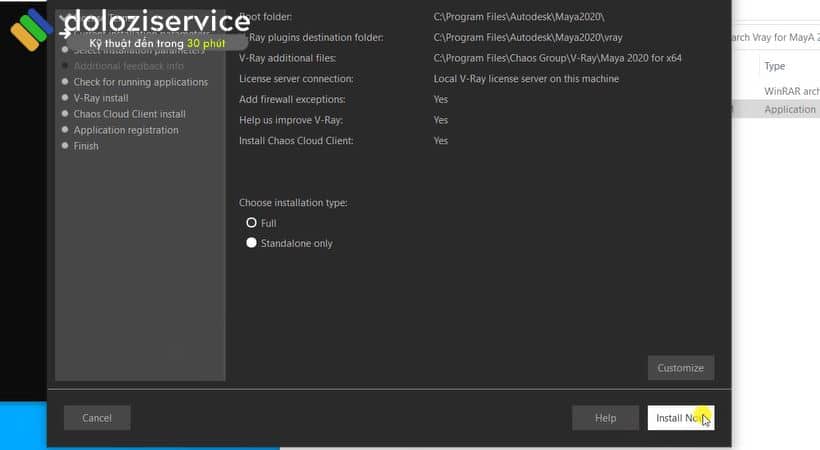Click the bullet beside V-Ray install step
Screen dimensions: 820x450
click(65, 98)
